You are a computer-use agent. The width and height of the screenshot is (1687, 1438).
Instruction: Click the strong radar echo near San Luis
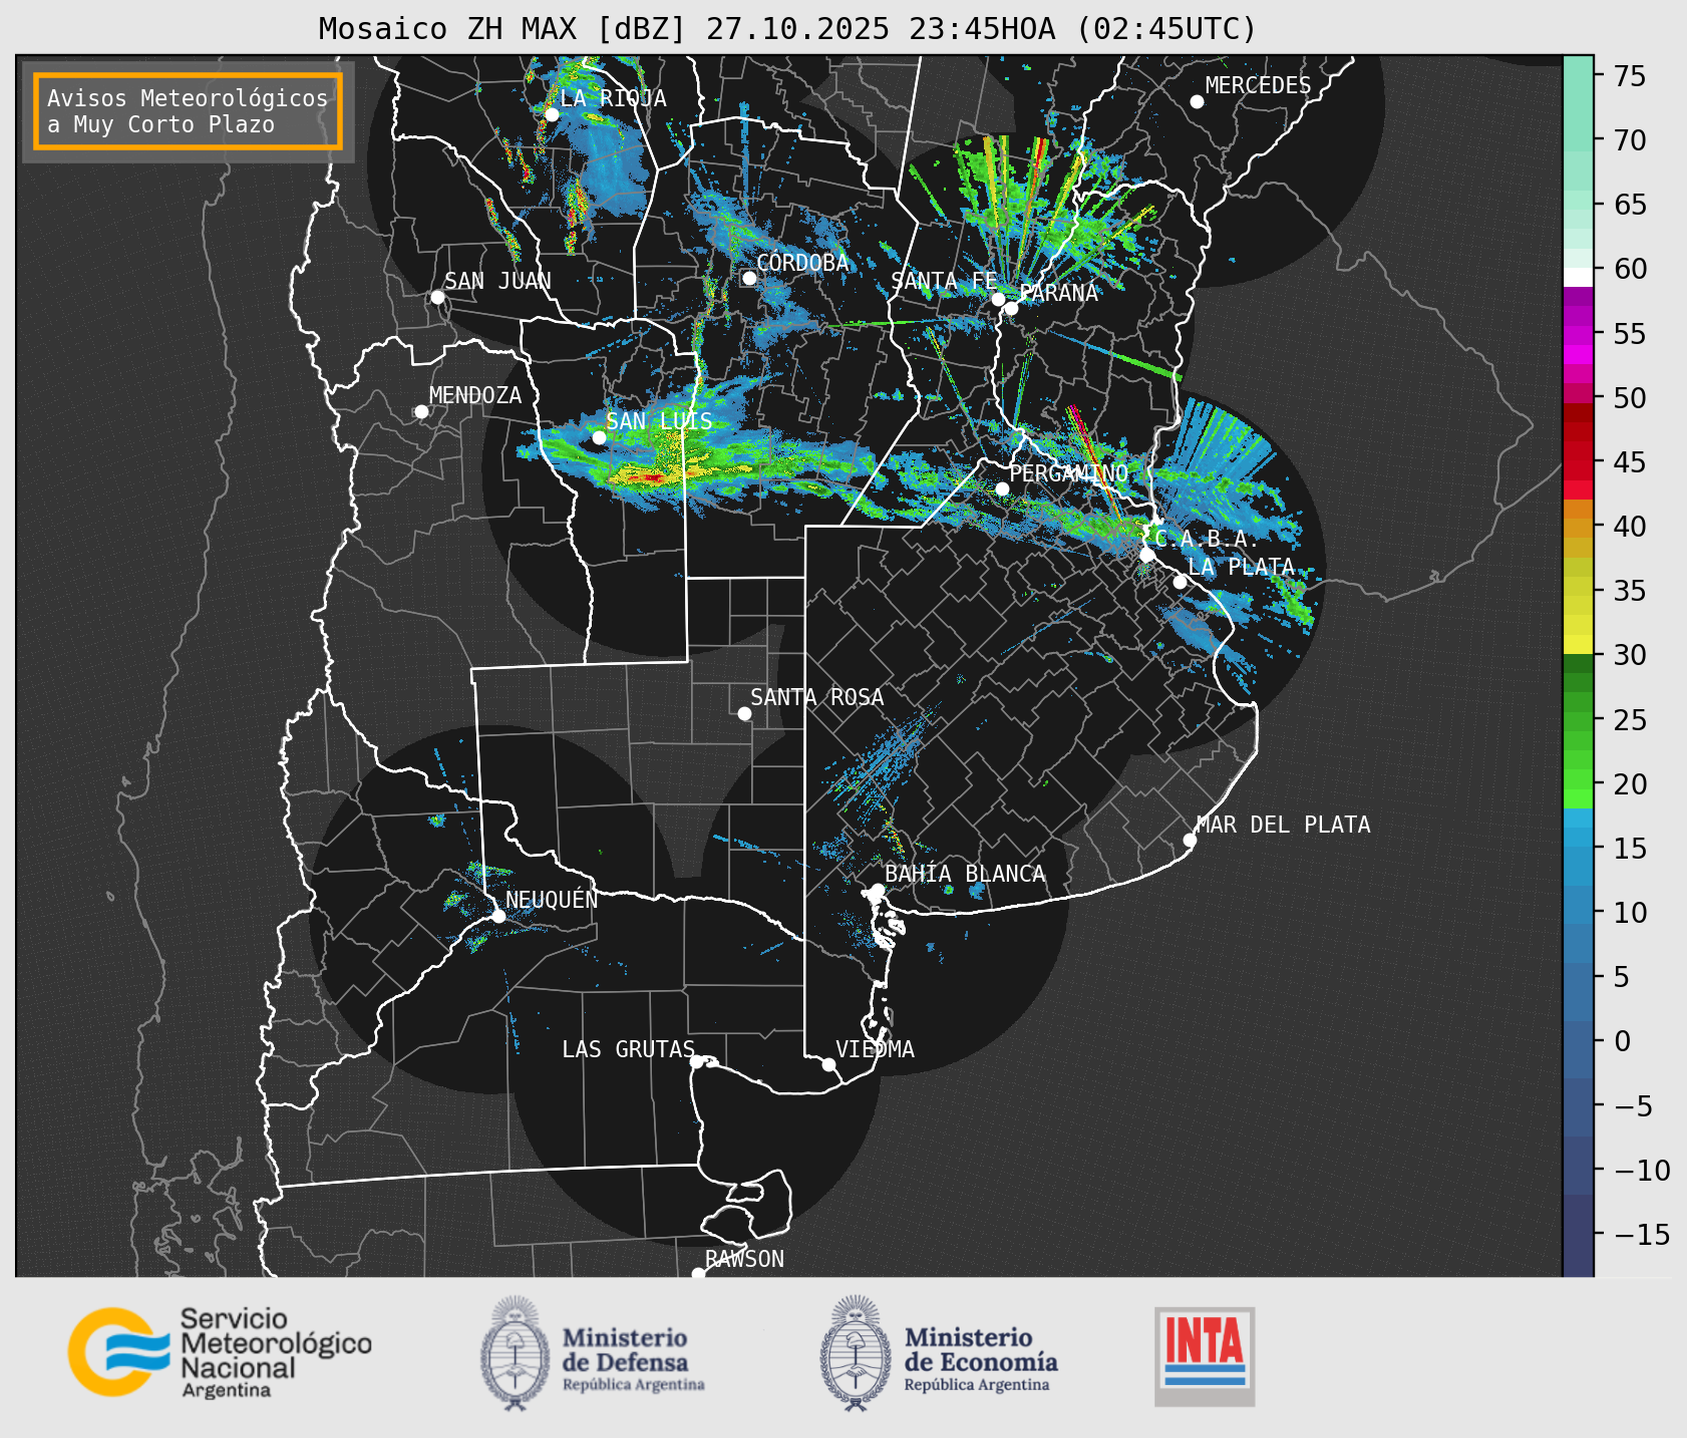[652, 478]
